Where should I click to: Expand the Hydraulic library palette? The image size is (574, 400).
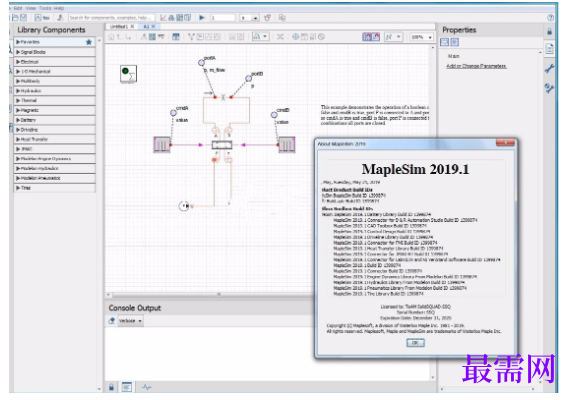55,91
